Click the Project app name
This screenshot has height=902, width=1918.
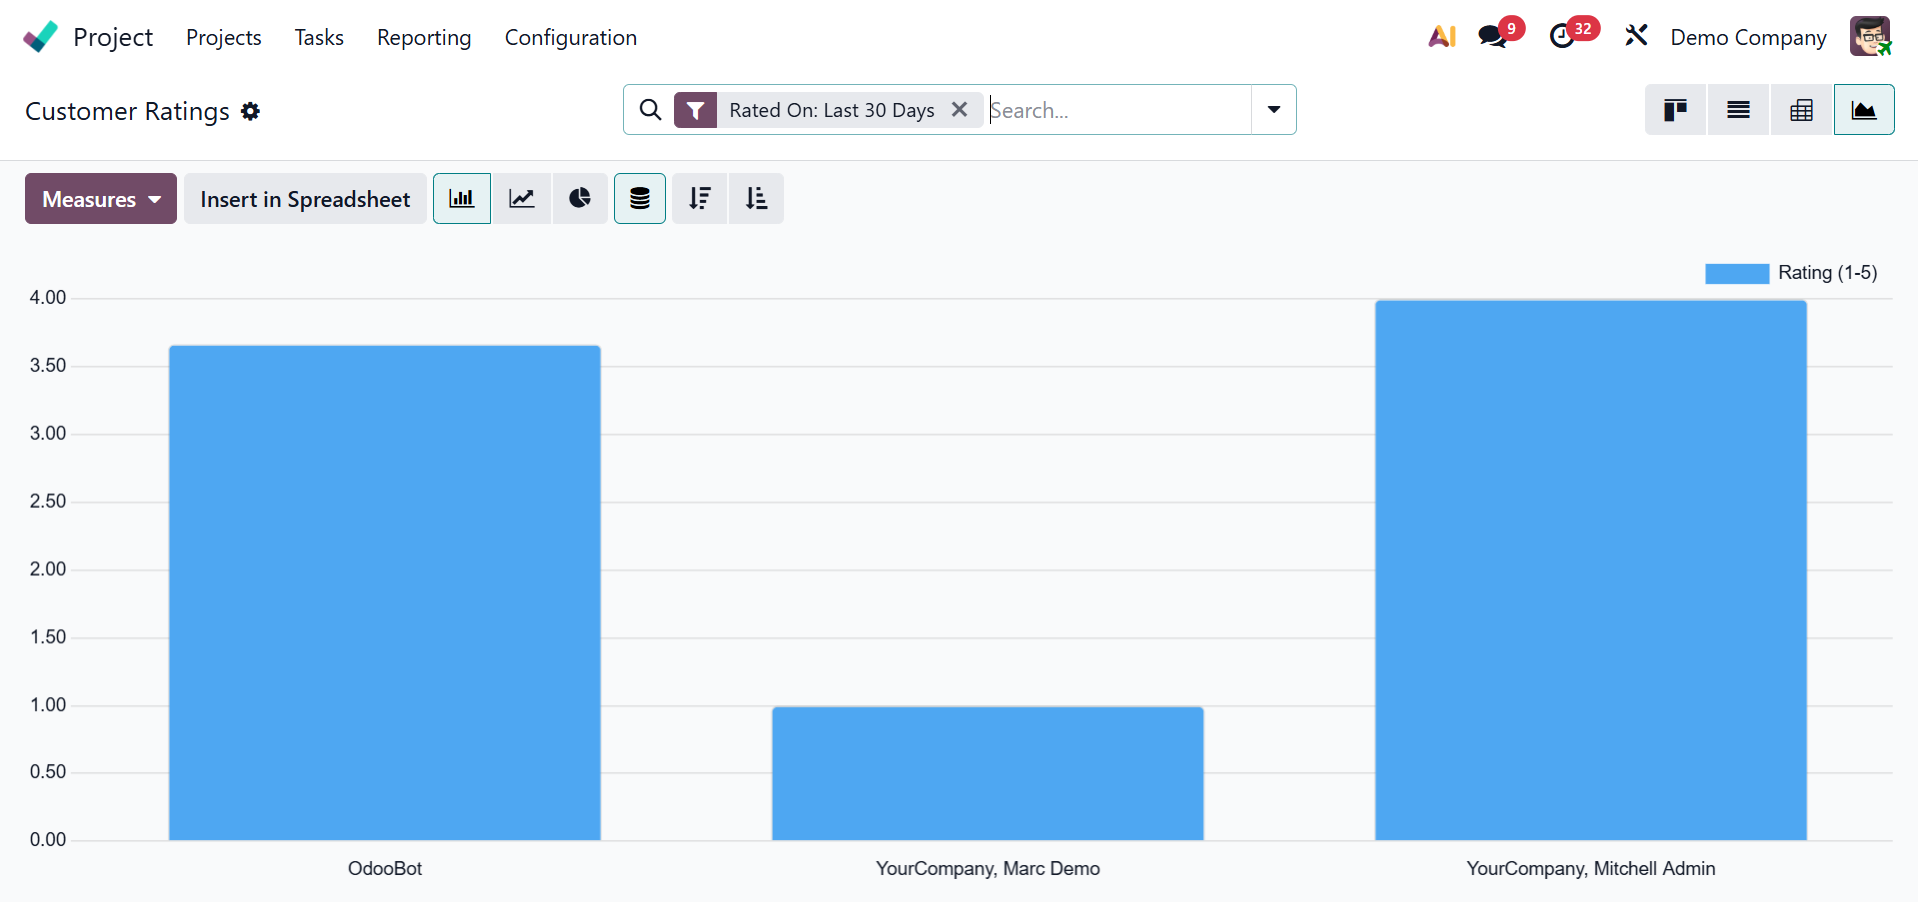pyautogui.click(x=113, y=37)
